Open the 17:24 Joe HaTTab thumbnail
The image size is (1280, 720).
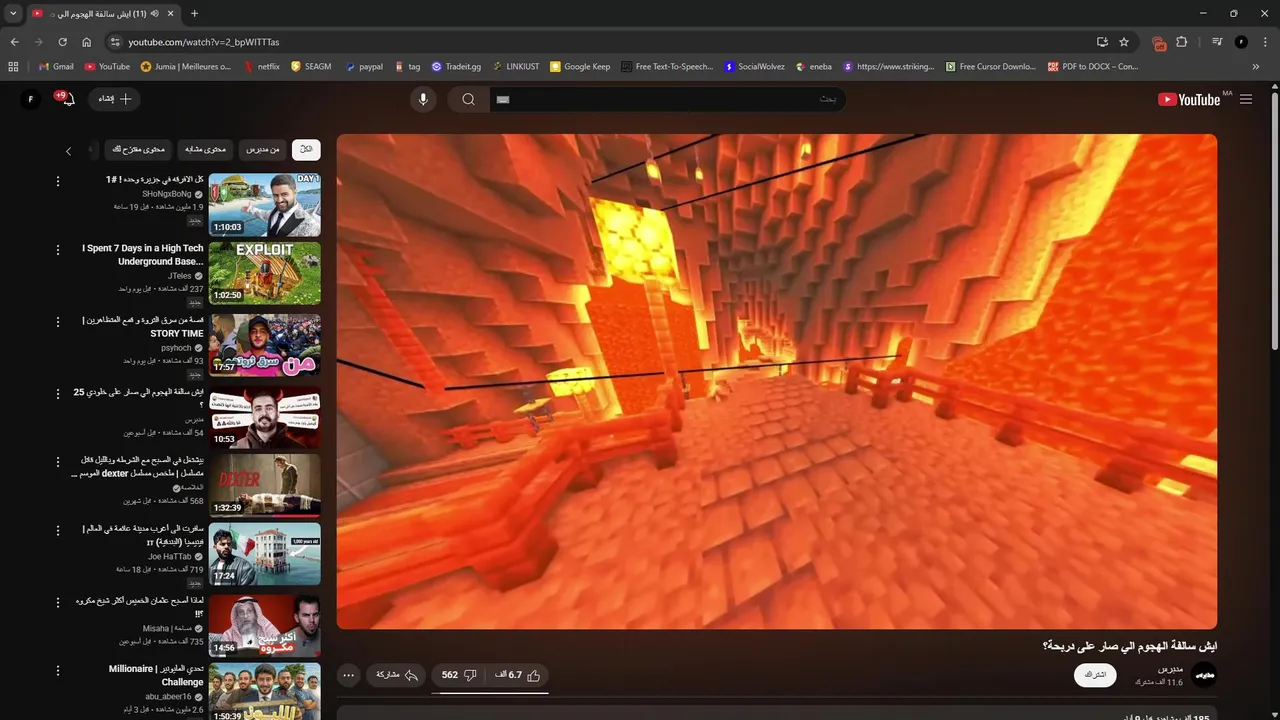[265, 553]
